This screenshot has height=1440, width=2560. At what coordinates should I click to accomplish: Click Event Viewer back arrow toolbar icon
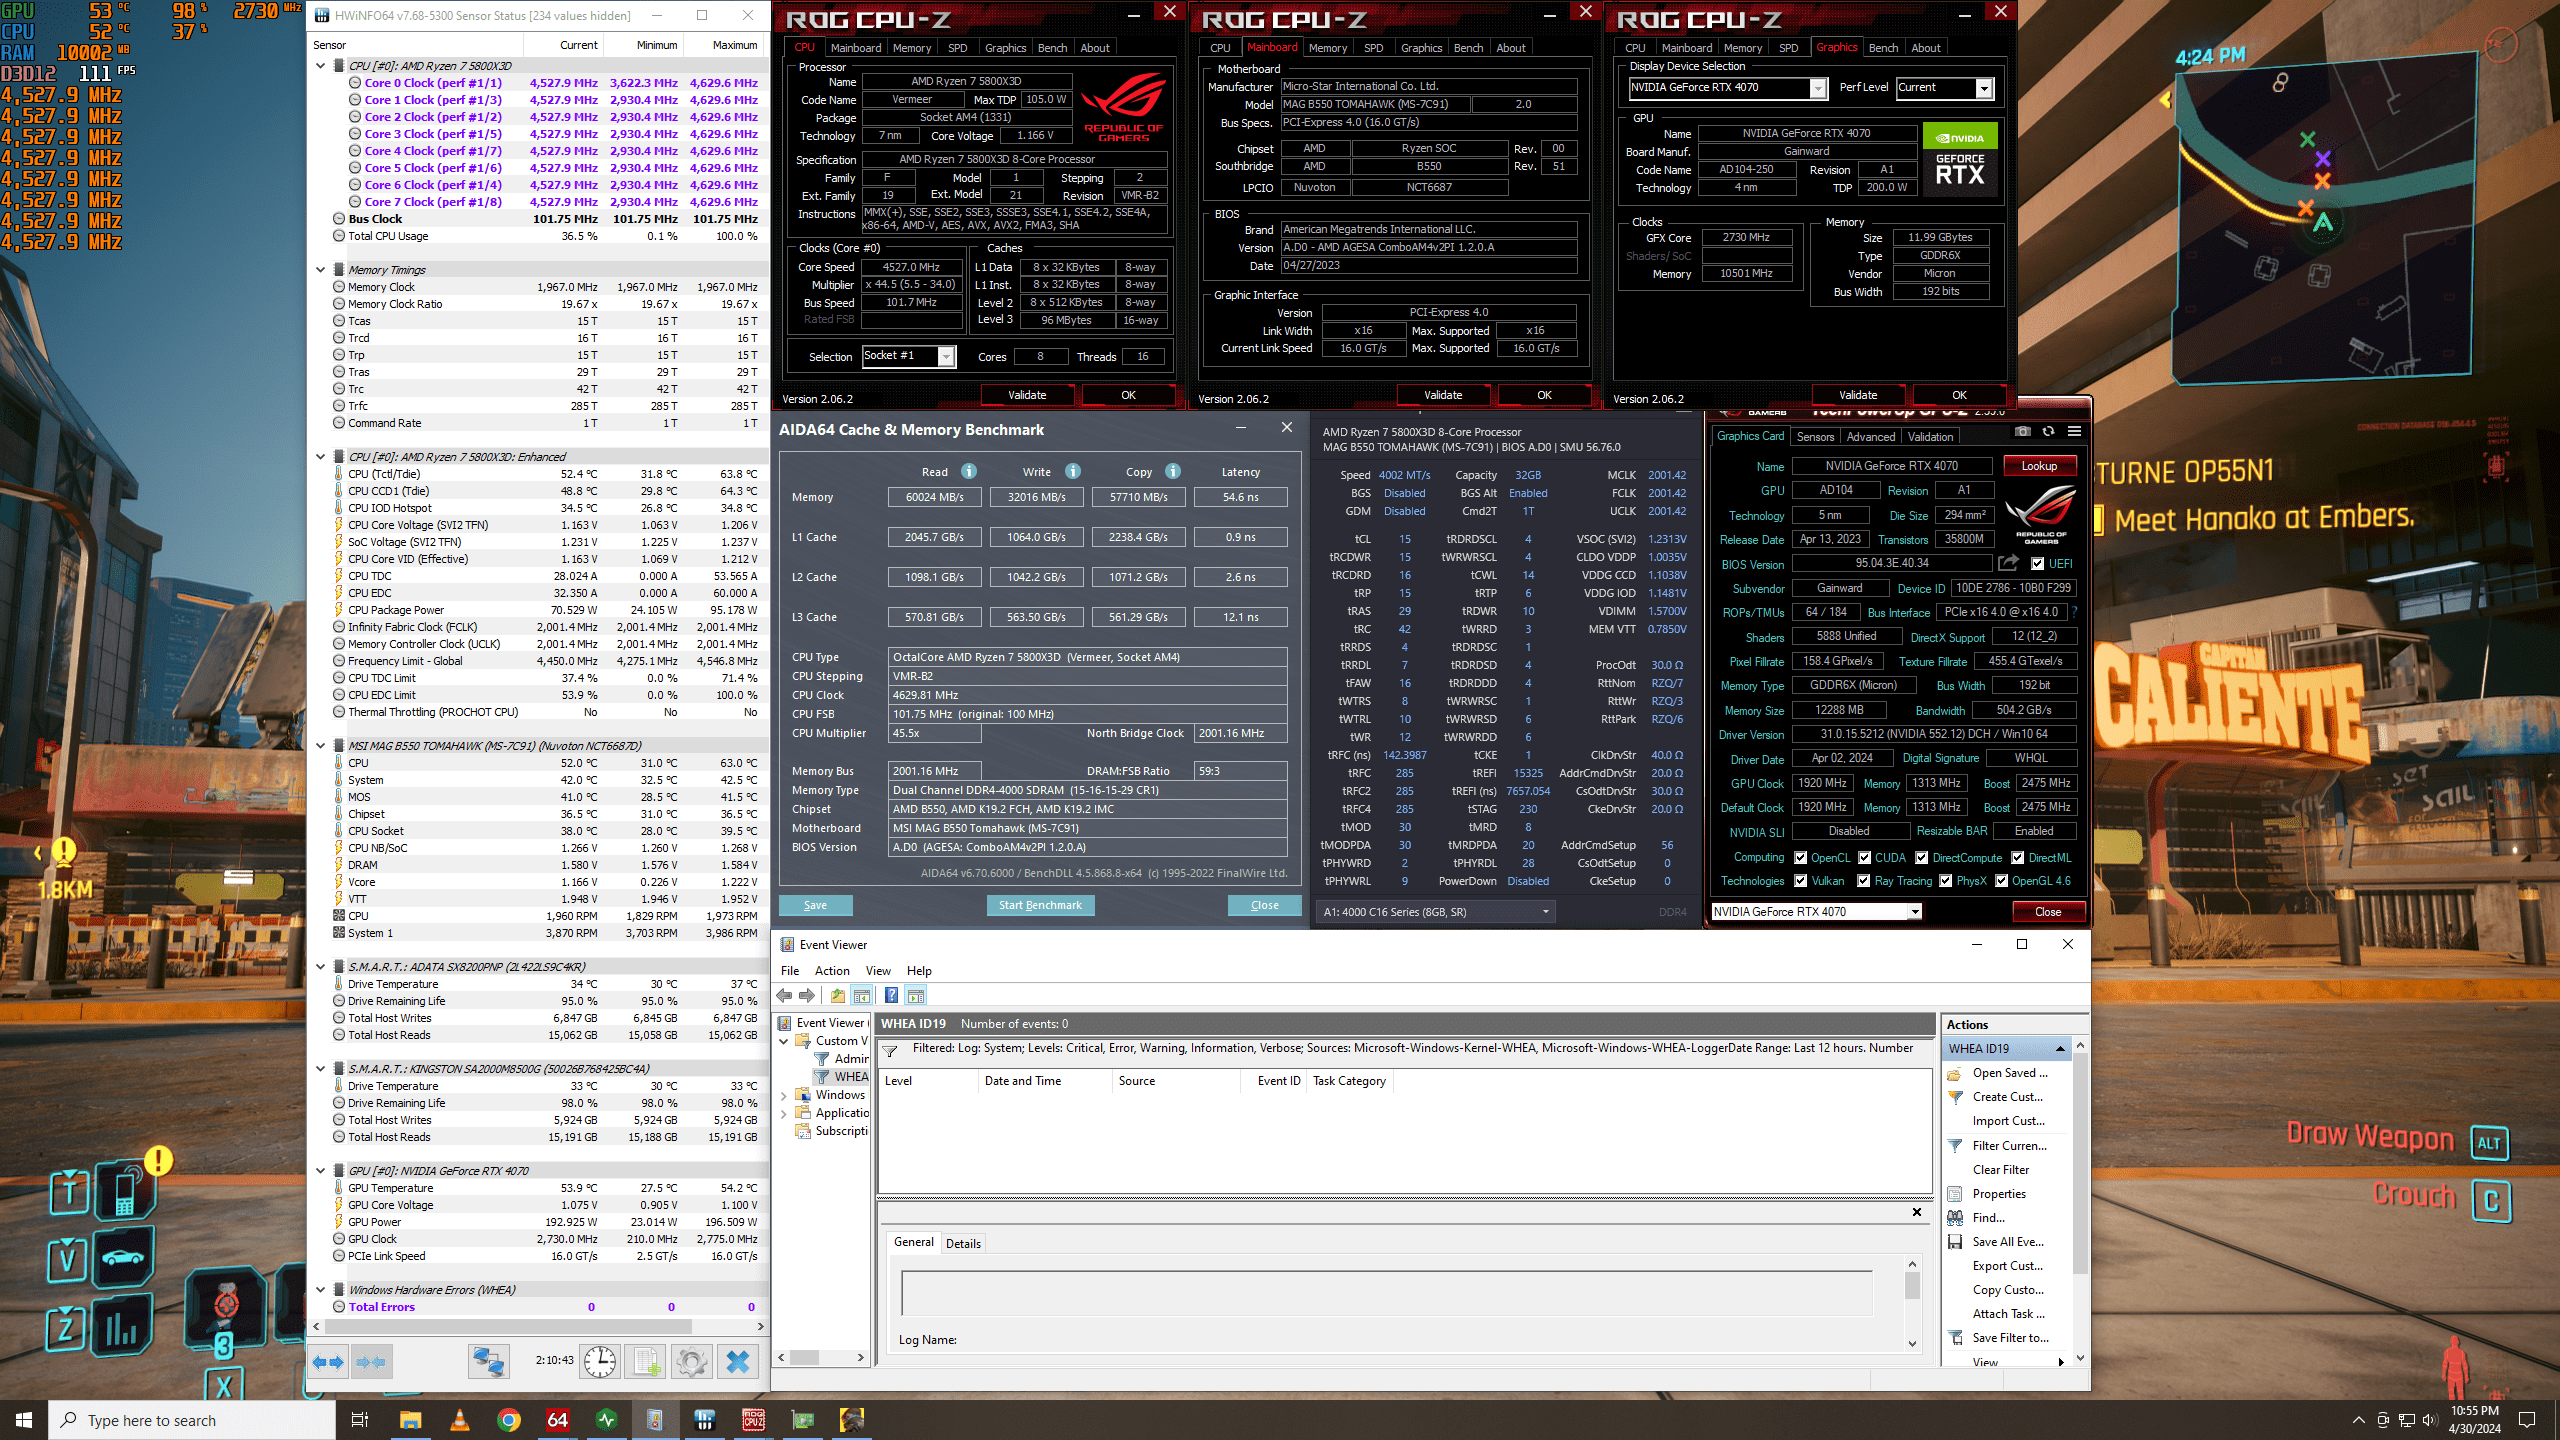pos(785,995)
